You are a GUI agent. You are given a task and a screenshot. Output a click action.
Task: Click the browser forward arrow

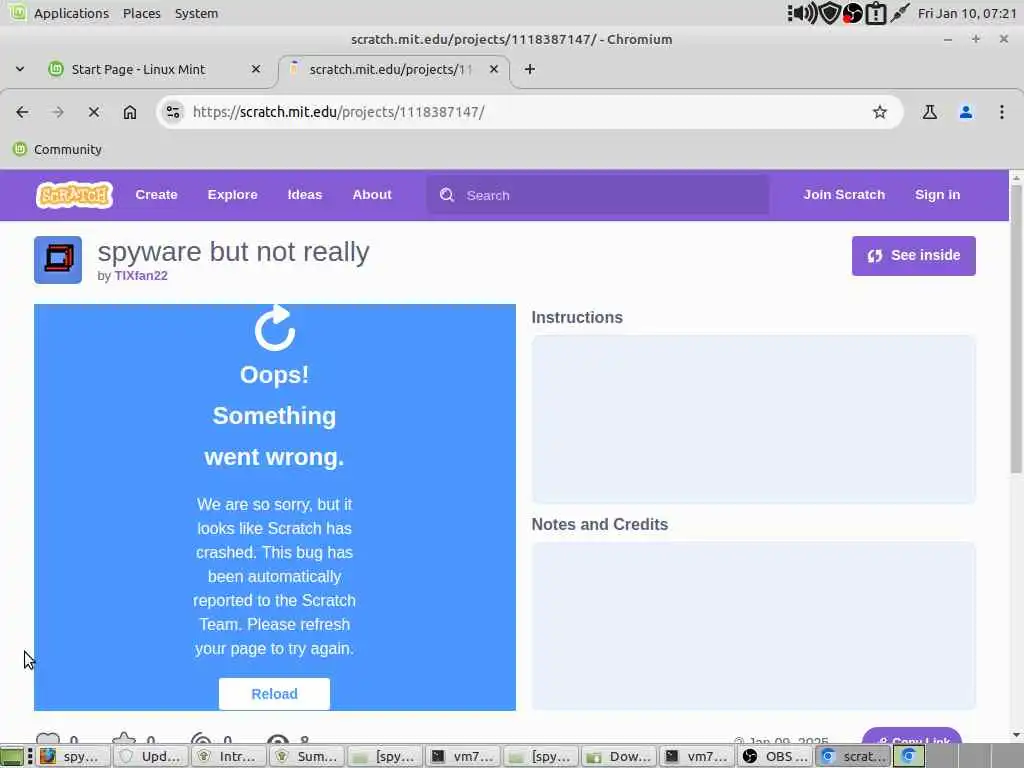(57, 112)
